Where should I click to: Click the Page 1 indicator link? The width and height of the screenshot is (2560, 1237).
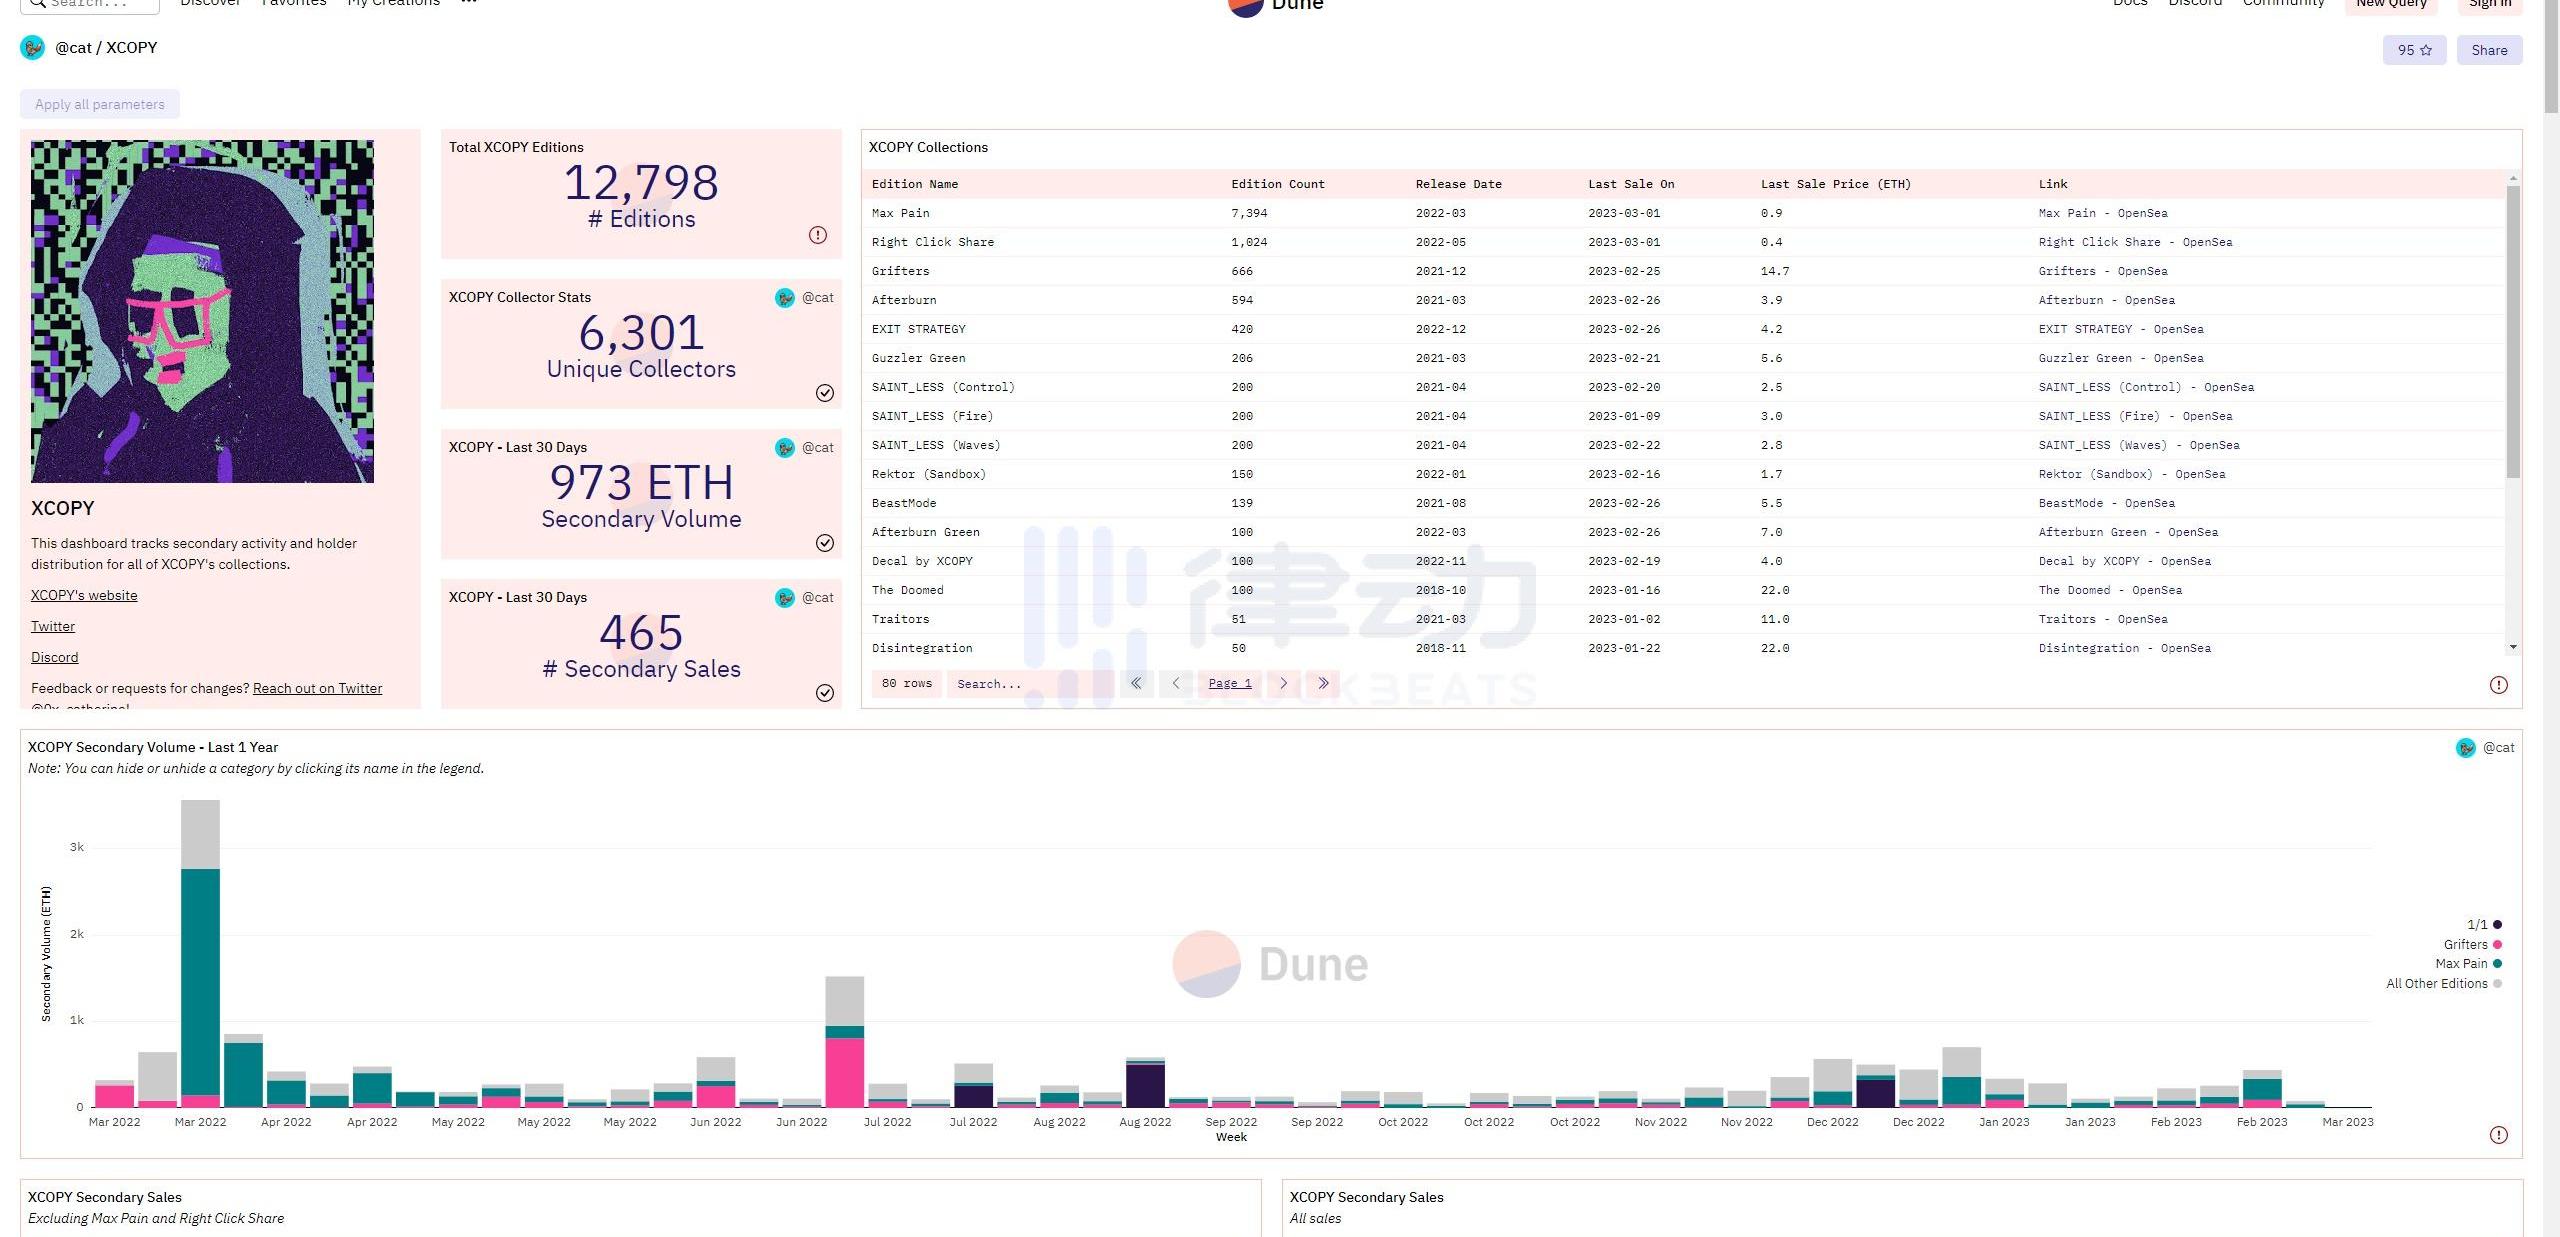tap(1230, 684)
